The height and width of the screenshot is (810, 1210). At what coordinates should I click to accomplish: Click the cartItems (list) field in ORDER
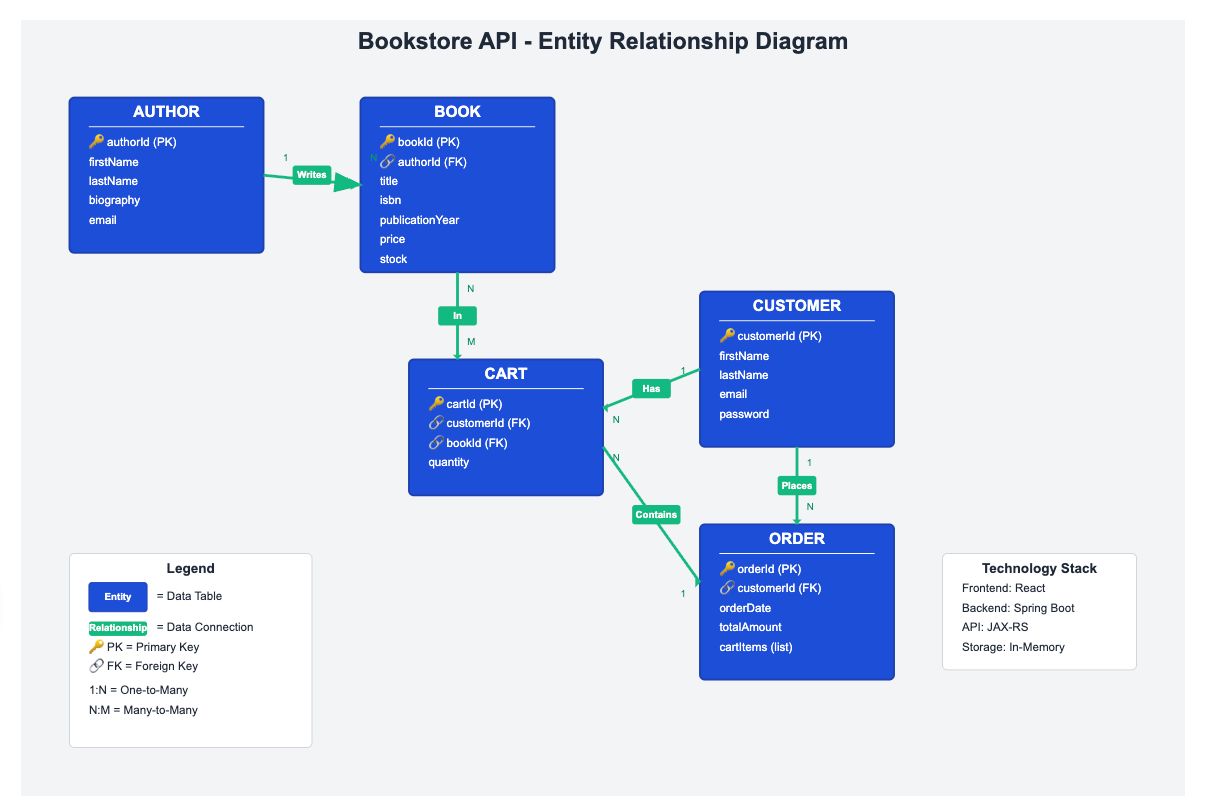tap(756, 647)
